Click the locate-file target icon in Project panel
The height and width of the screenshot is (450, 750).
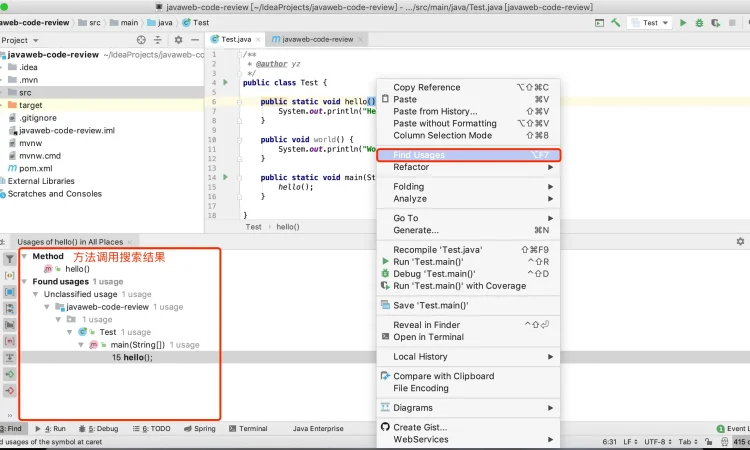tap(141, 40)
